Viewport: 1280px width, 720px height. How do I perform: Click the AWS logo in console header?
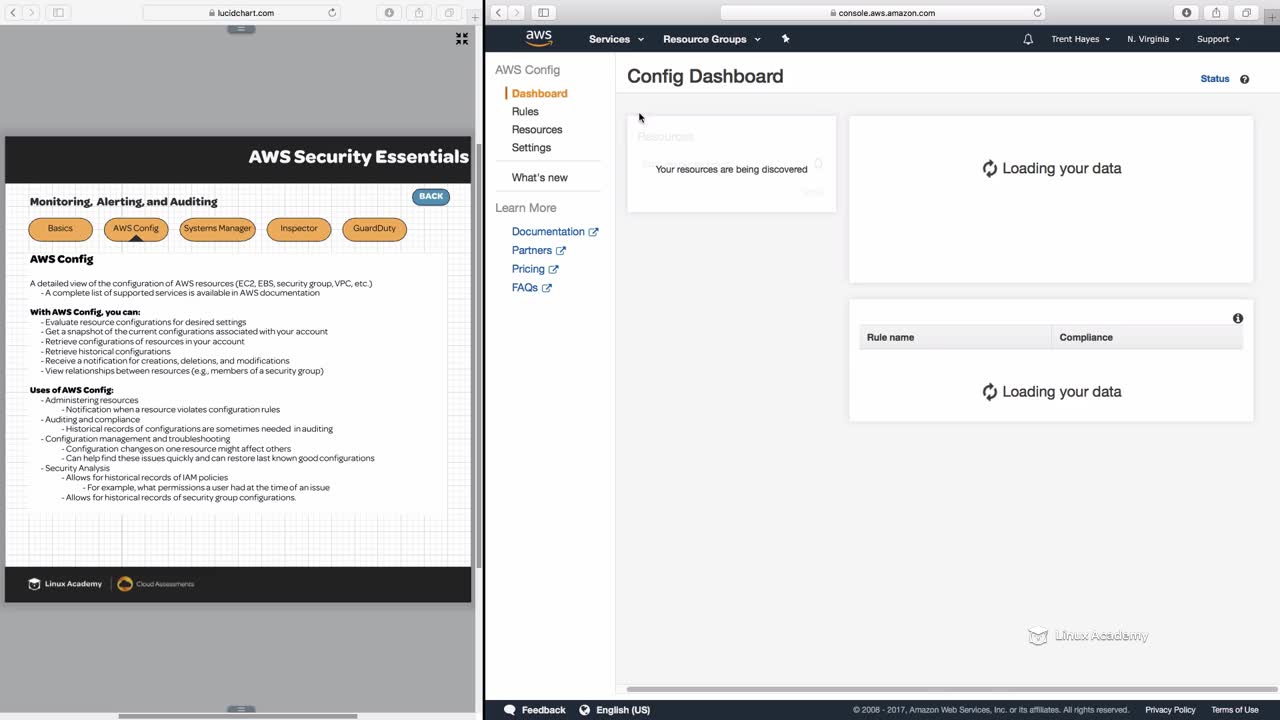(539, 38)
